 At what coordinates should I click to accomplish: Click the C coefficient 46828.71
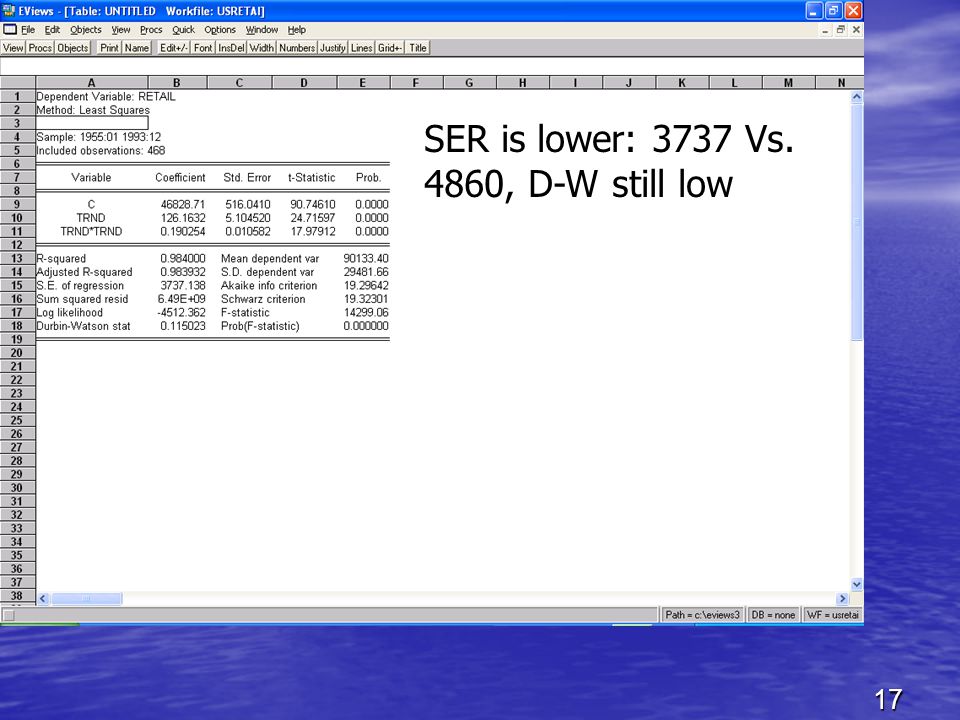tap(183, 204)
